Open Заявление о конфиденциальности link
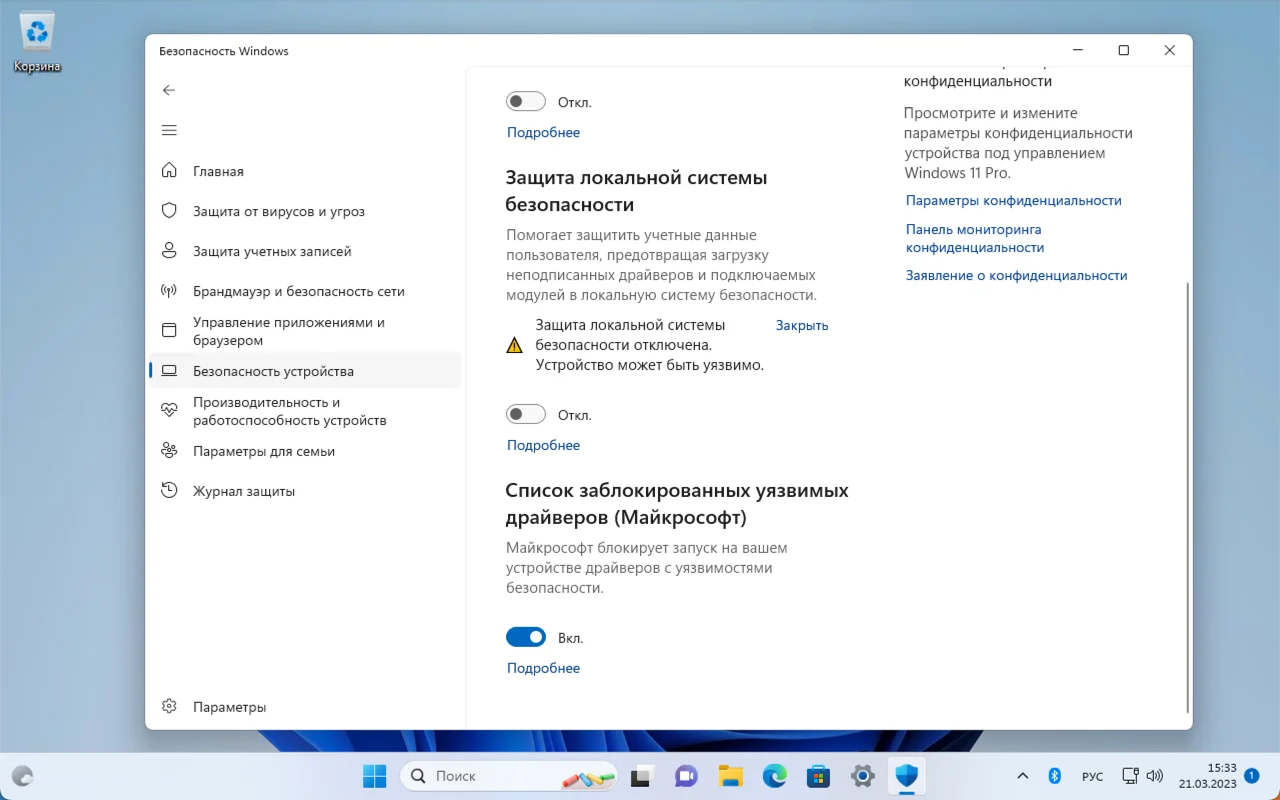Screen dimensions: 1280x800 (1016, 275)
